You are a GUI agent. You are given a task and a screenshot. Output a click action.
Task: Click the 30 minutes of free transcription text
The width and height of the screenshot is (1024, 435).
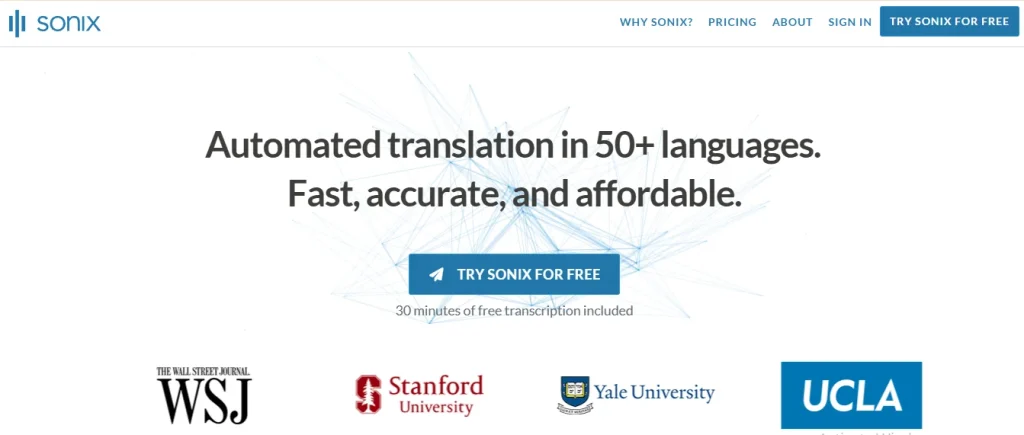click(x=514, y=311)
